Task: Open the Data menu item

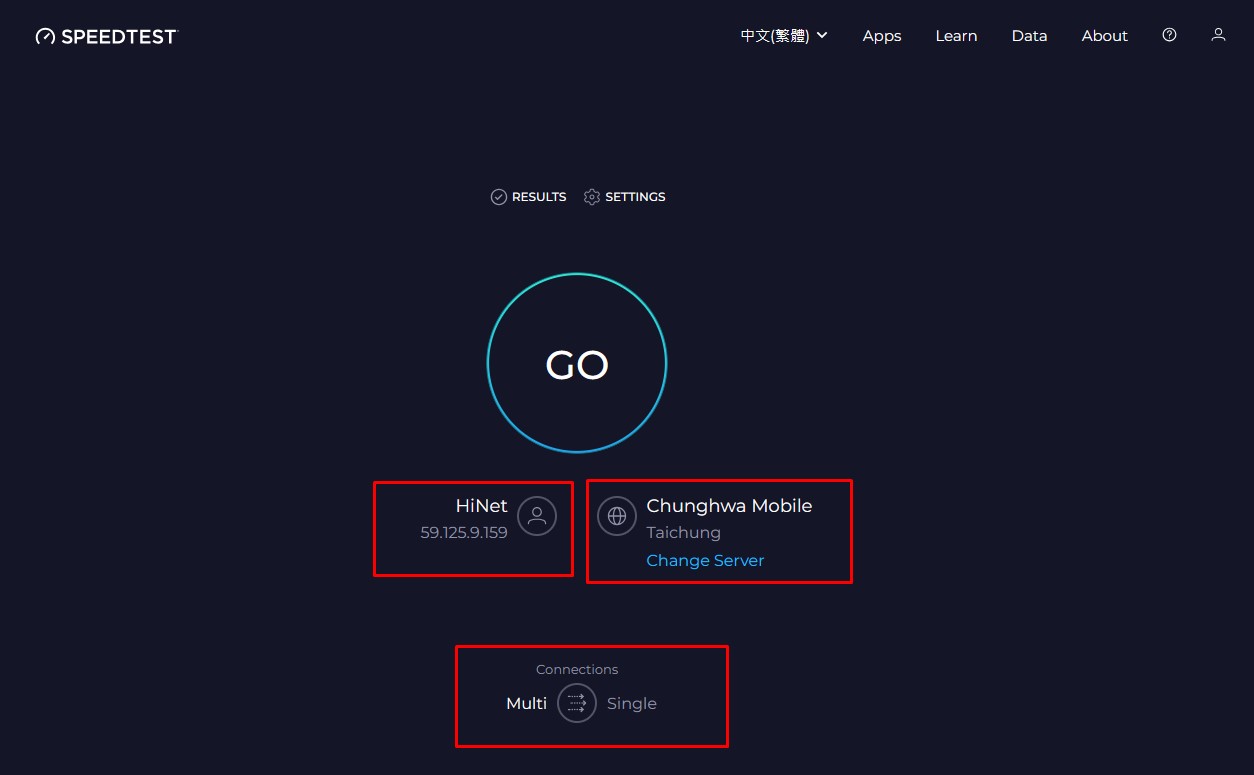Action: [x=1029, y=36]
